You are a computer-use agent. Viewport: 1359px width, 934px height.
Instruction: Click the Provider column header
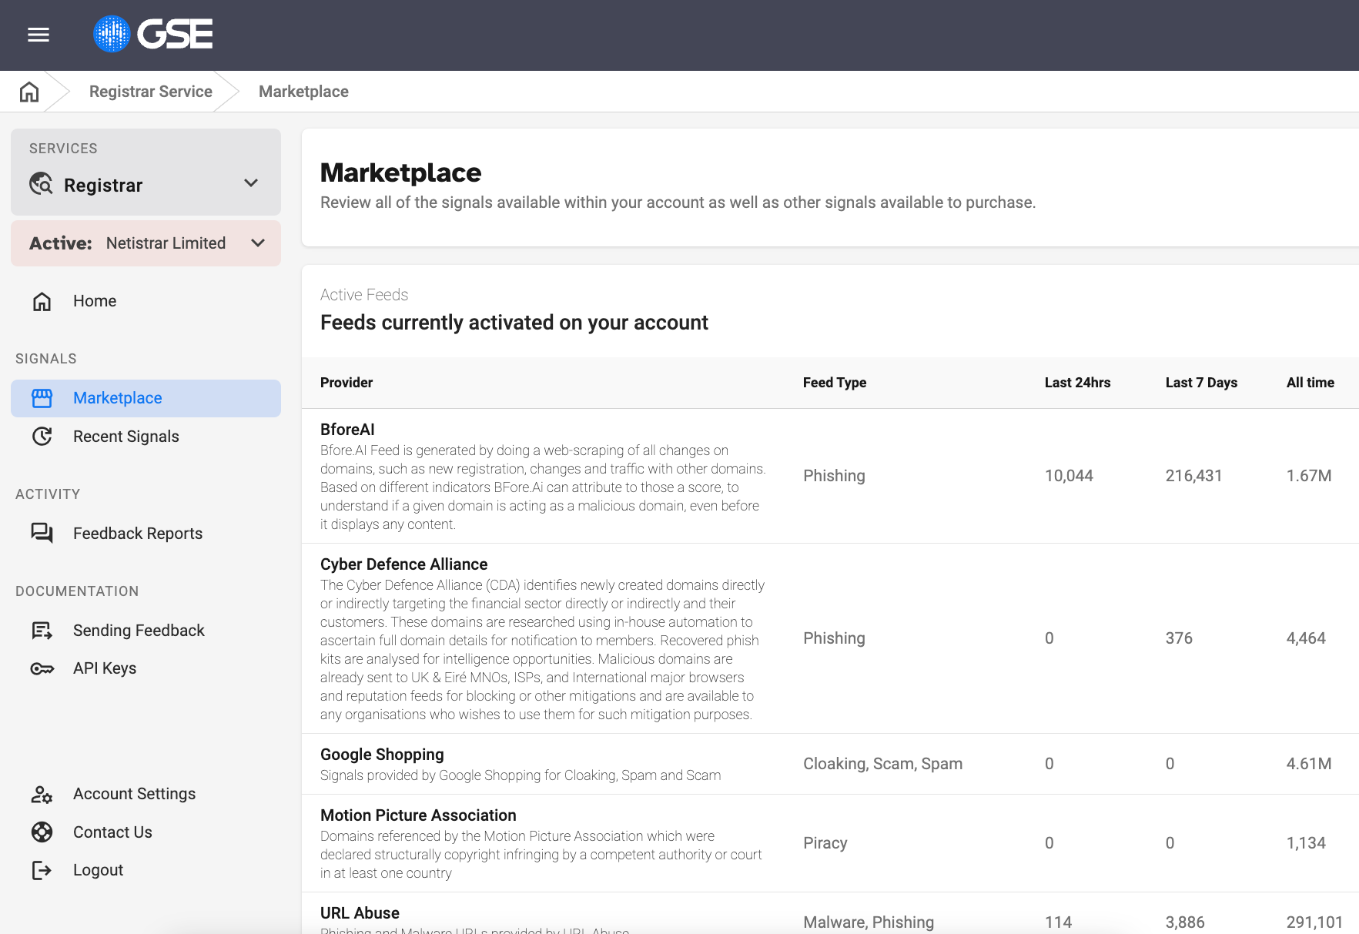coord(346,382)
